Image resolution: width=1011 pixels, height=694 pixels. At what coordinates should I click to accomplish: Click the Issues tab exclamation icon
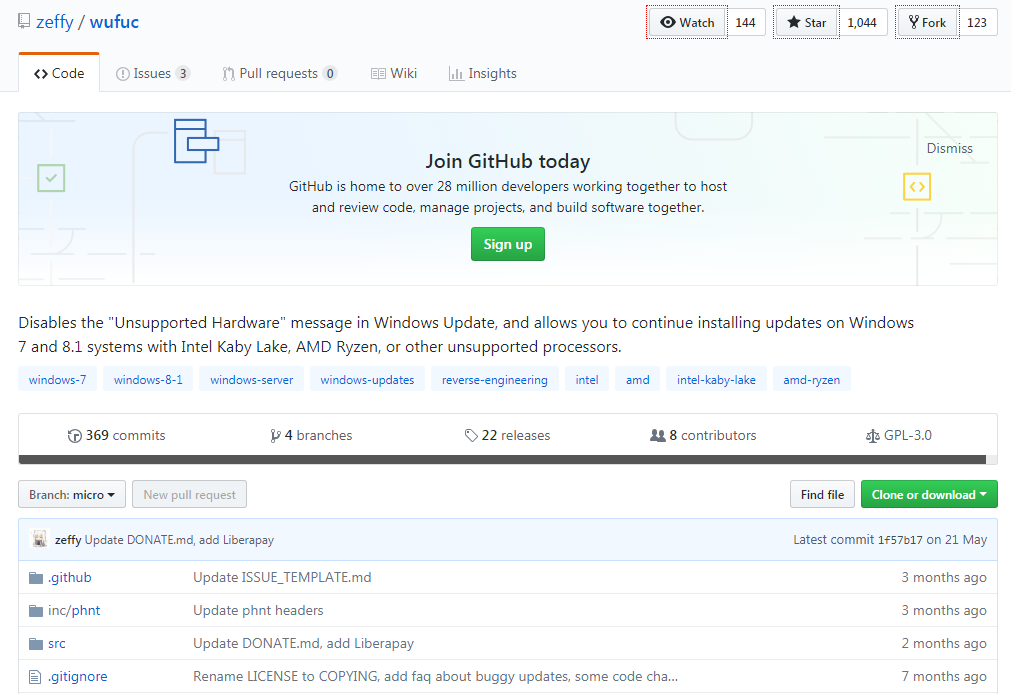point(123,74)
